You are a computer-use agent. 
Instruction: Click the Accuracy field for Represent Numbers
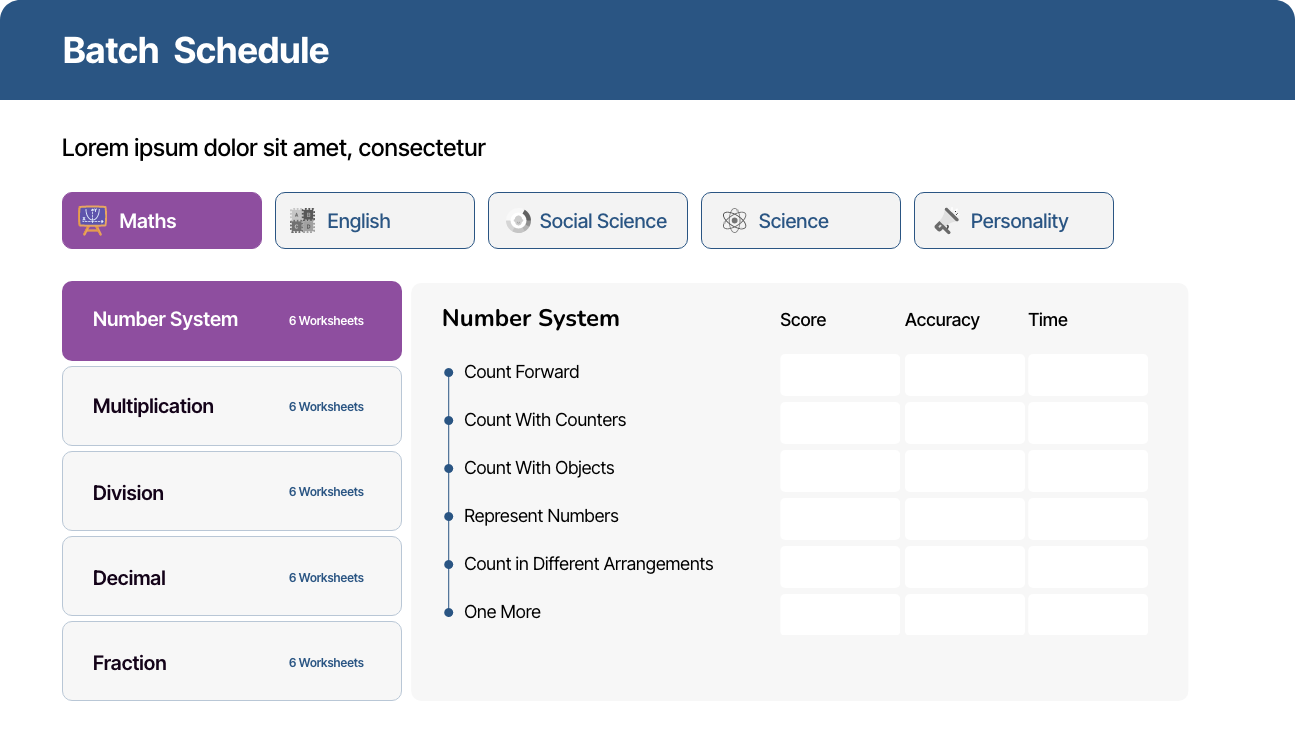coord(964,519)
